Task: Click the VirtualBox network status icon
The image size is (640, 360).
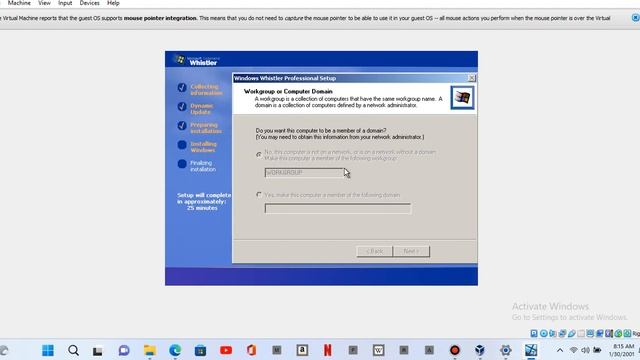Action: click(x=562, y=333)
